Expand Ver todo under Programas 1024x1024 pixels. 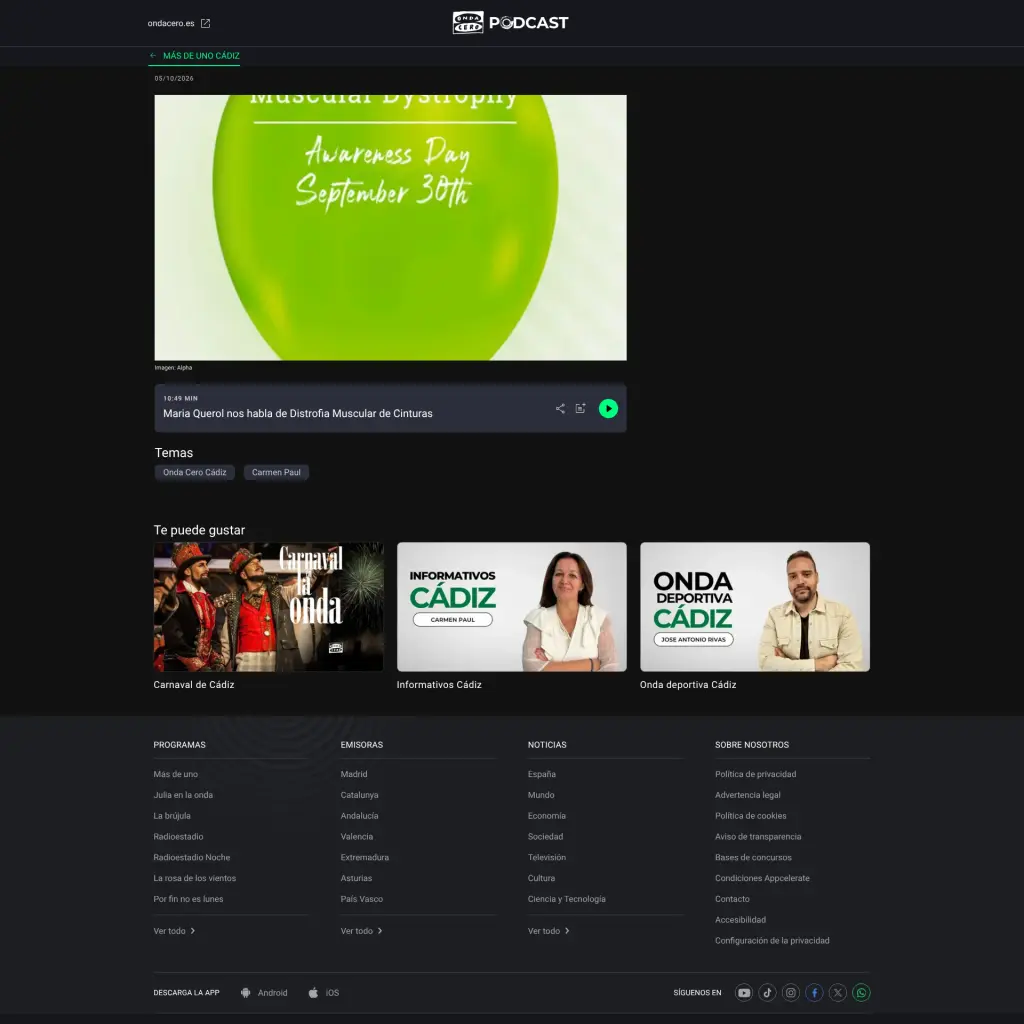tap(174, 931)
